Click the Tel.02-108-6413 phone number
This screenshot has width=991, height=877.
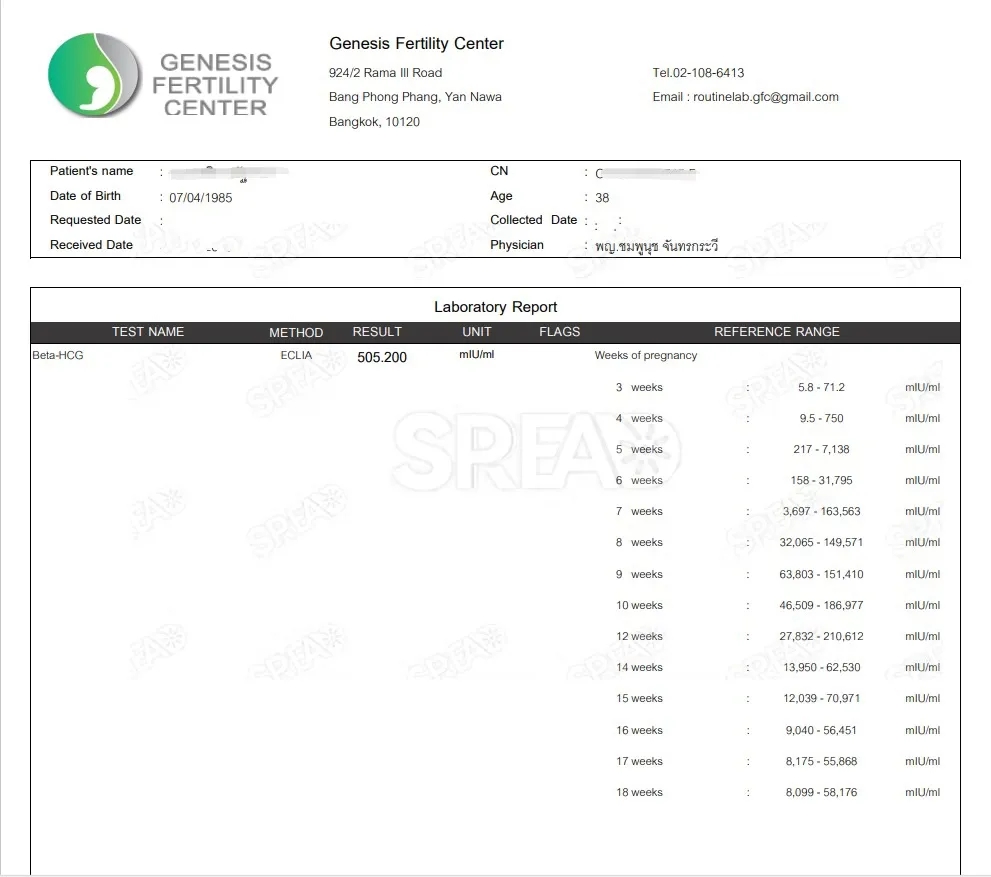[x=698, y=73]
